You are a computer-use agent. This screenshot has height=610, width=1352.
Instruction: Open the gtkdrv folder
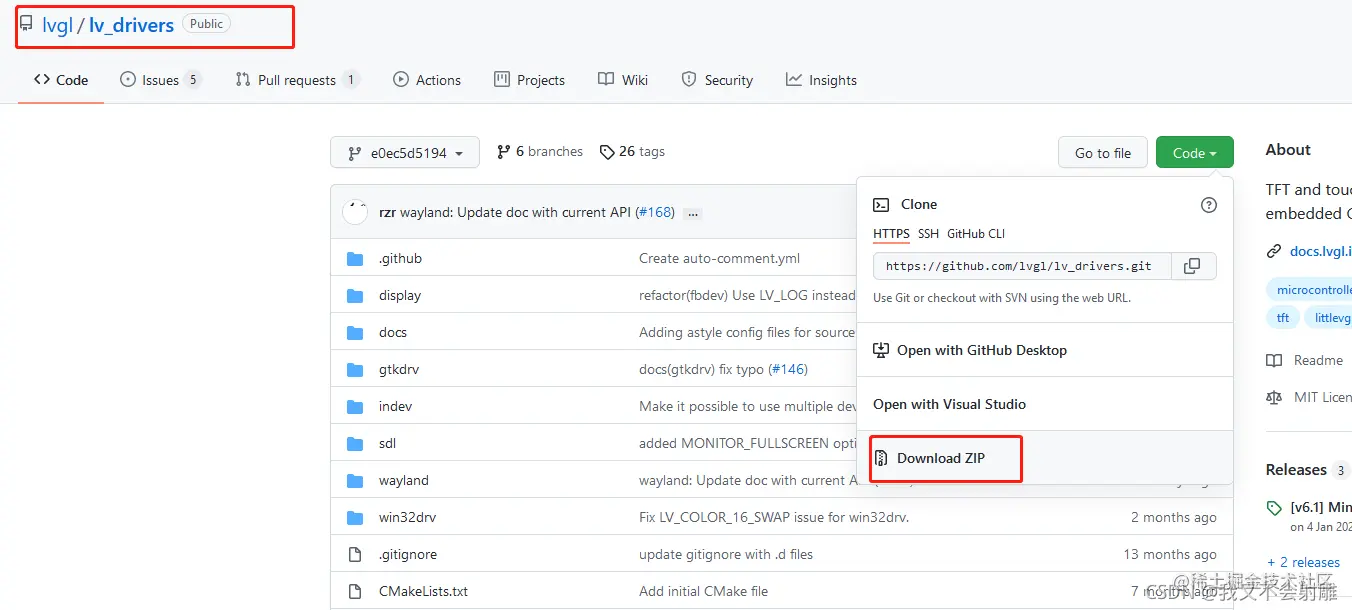[x=399, y=369]
